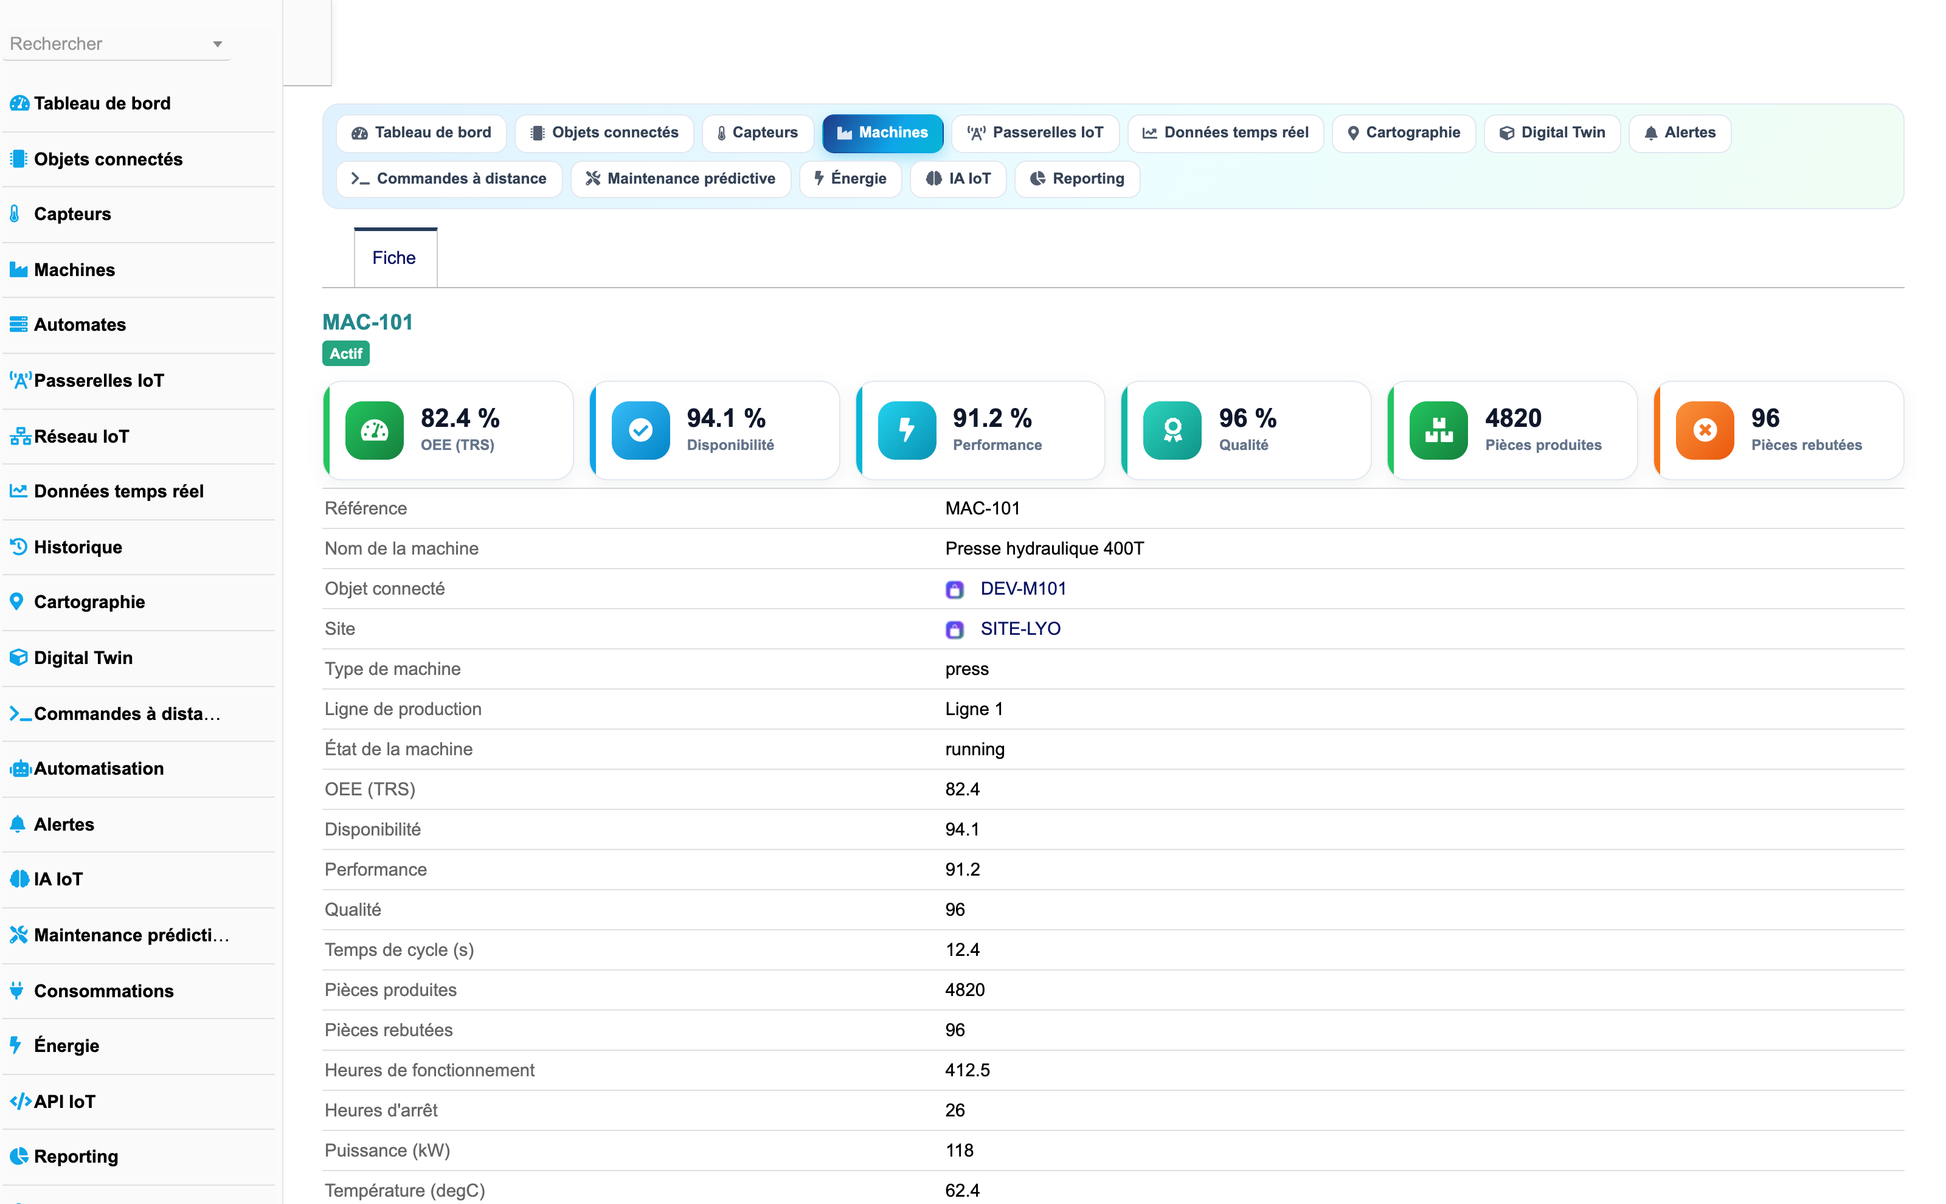
Task: Click the Performance lightning bolt icon
Action: pos(906,430)
